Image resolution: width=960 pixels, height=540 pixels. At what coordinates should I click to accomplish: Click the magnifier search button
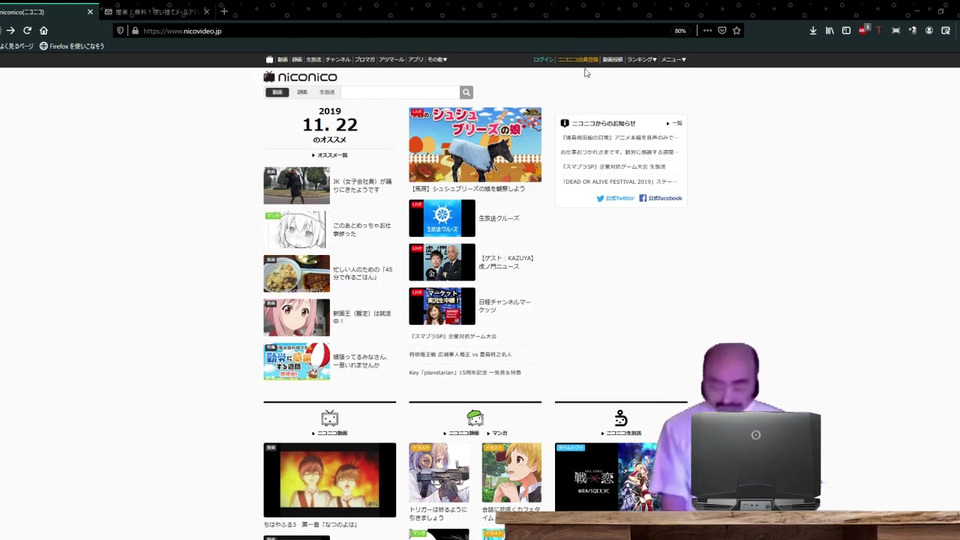point(466,92)
